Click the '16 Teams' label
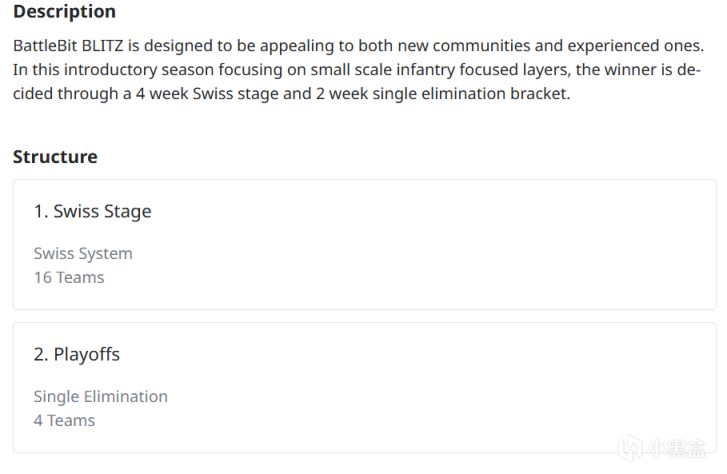The width and height of the screenshot is (727, 474). [69, 277]
